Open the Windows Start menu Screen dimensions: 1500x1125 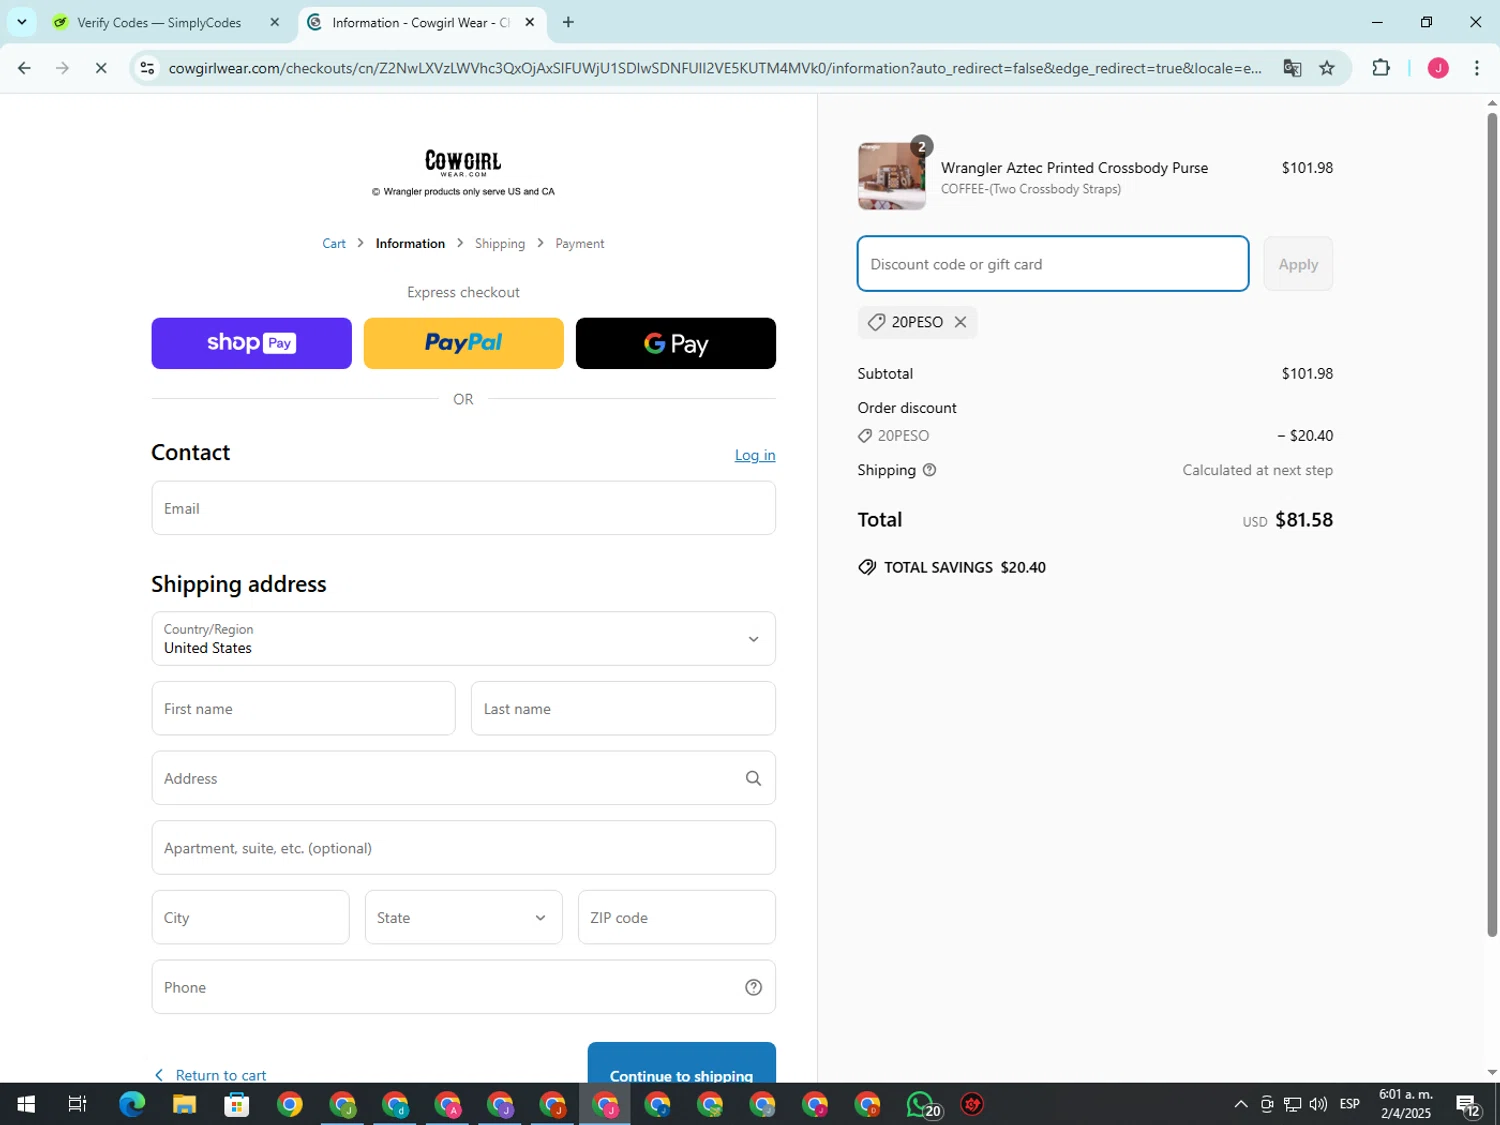[26, 1104]
